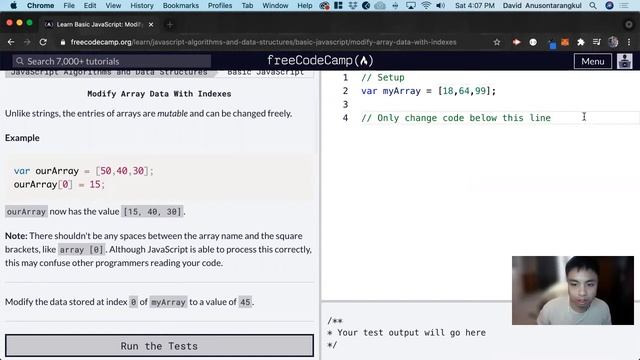Click the blue extension icon in toolbar
Viewport: 640px width, 360px height.
tap(551, 44)
